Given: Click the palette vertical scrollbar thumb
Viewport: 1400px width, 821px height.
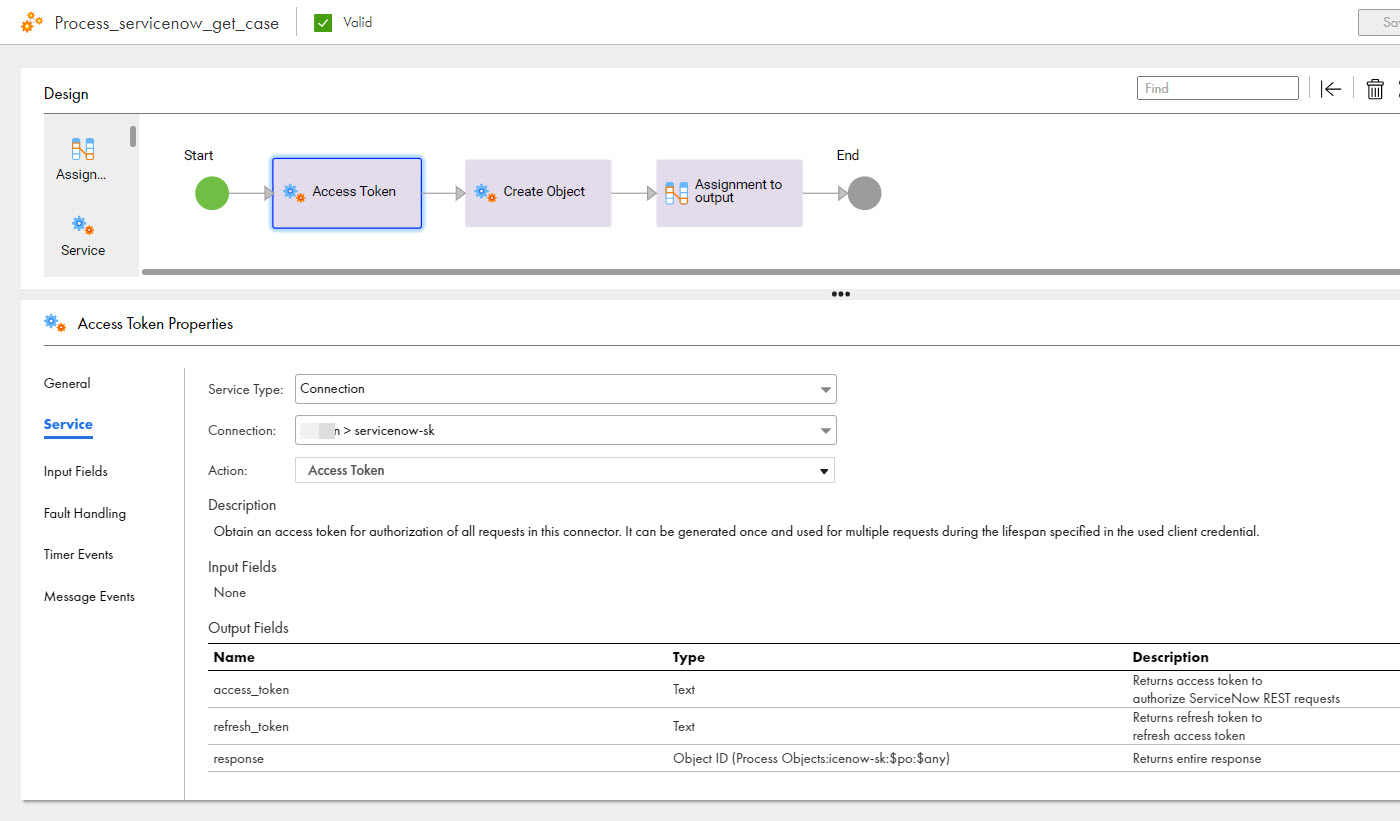Looking at the screenshot, I should coord(133,137).
